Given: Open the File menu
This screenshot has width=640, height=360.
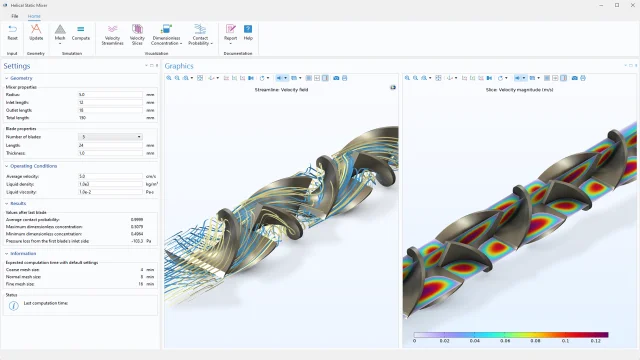Looking at the screenshot, I should 15,16.
